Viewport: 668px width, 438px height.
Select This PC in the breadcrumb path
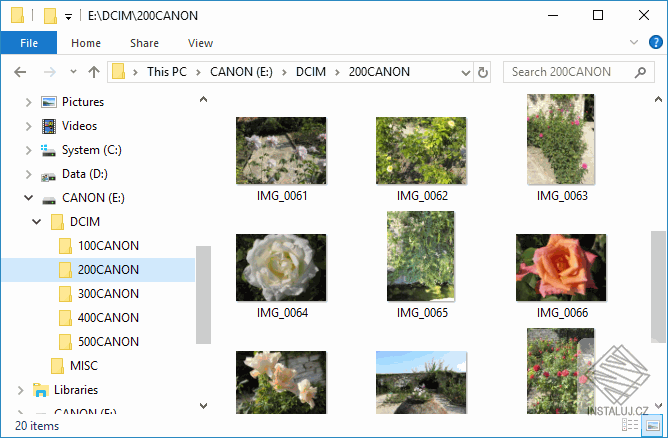click(x=167, y=72)
